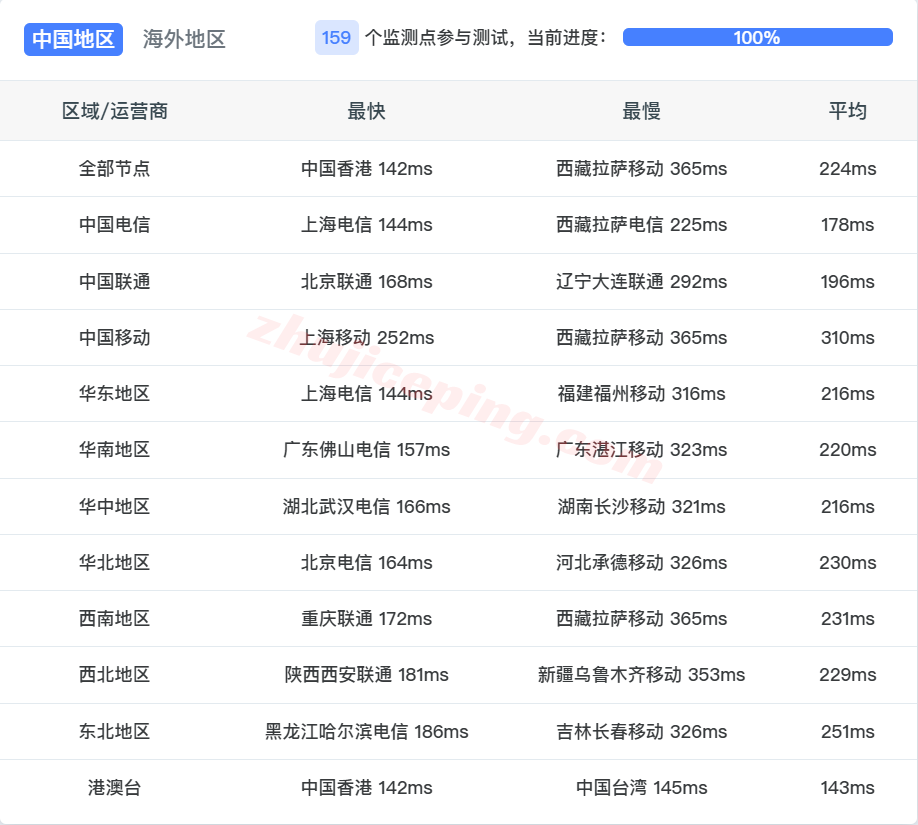The width and height of the screenshot is (918, 825).
Task: Click the 中国香港 142ms fastest result
Action: click(x=367, y=169)
